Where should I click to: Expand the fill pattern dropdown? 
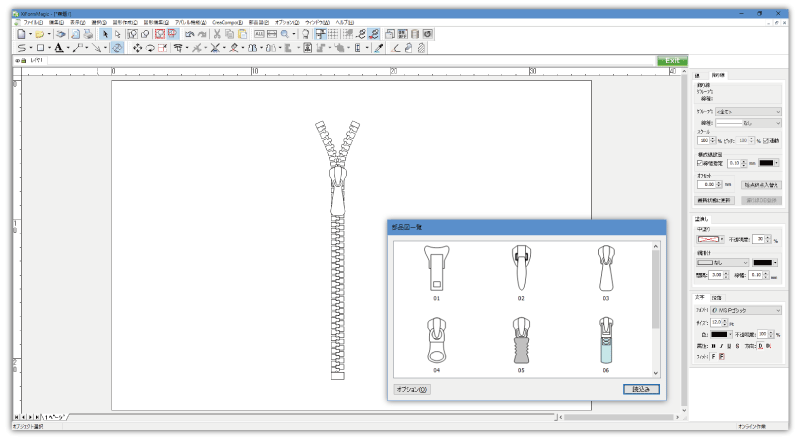click(x=720, y=239)
